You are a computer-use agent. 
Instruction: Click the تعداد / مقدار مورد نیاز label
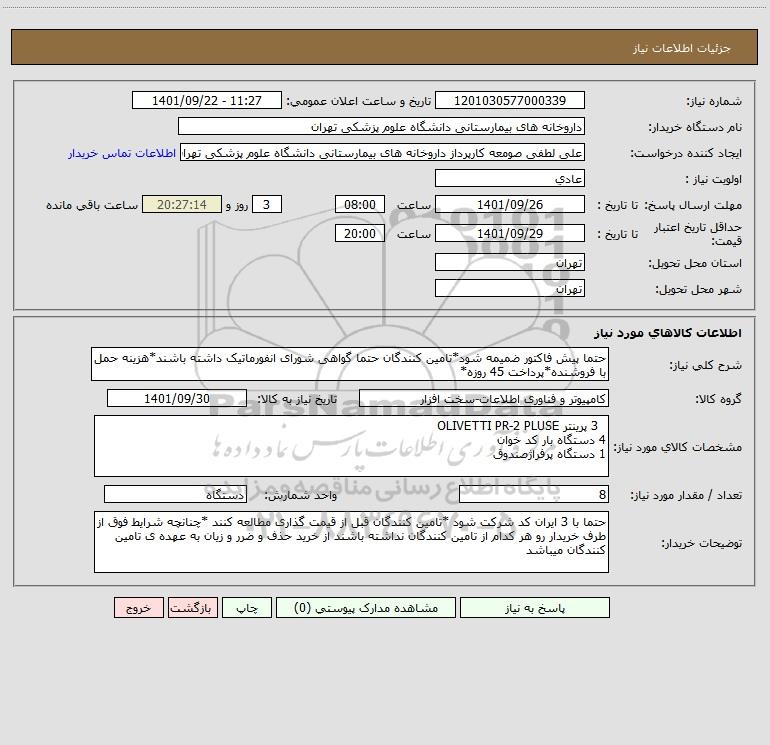(x=686, y=495)
